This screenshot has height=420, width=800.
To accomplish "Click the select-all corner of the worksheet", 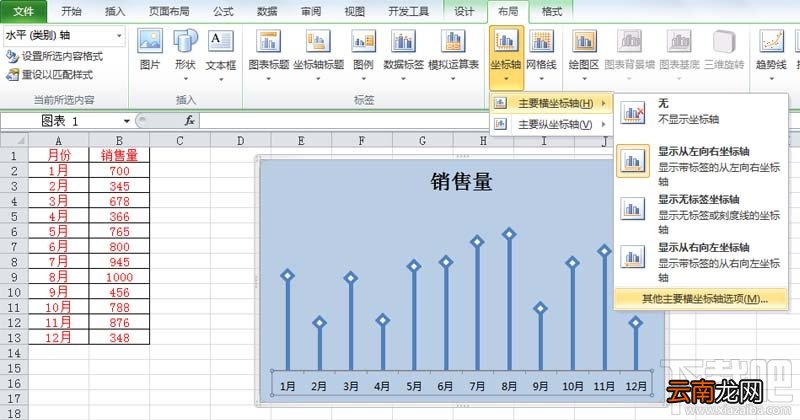I will coord(14,140).
